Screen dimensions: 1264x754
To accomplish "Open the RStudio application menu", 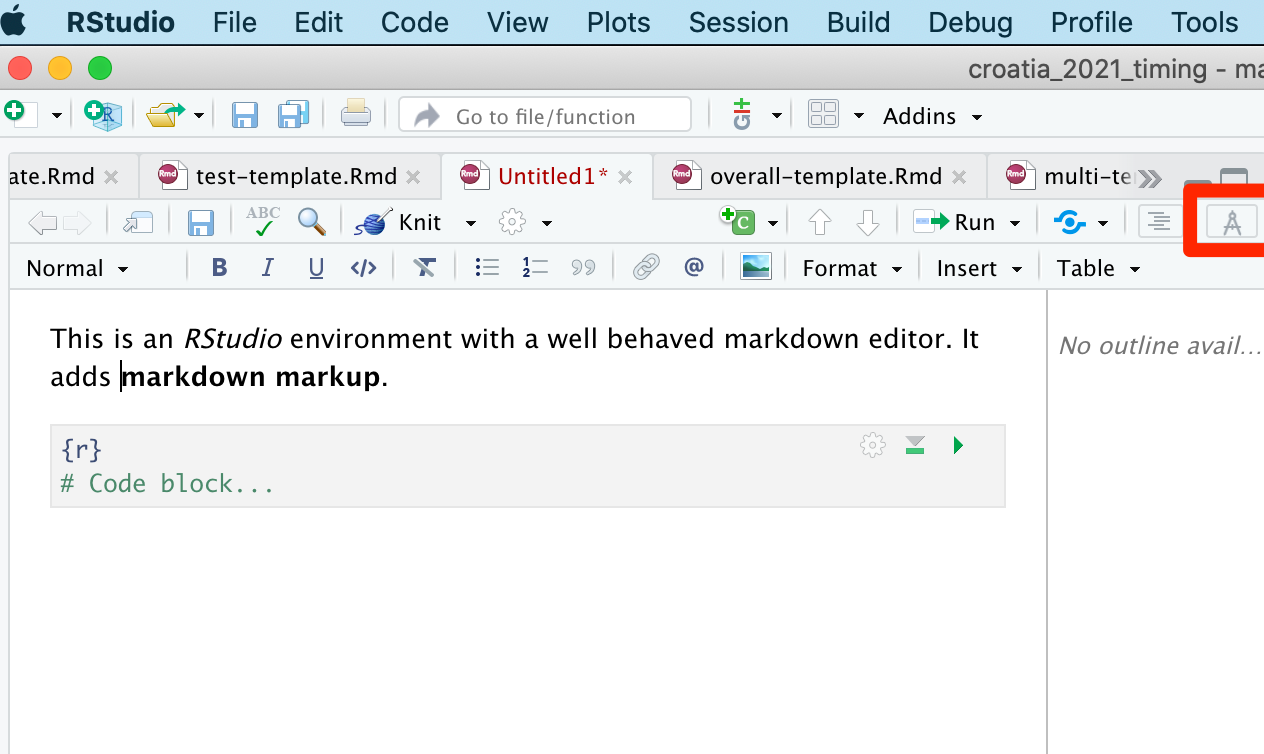I will coord(120,22).
